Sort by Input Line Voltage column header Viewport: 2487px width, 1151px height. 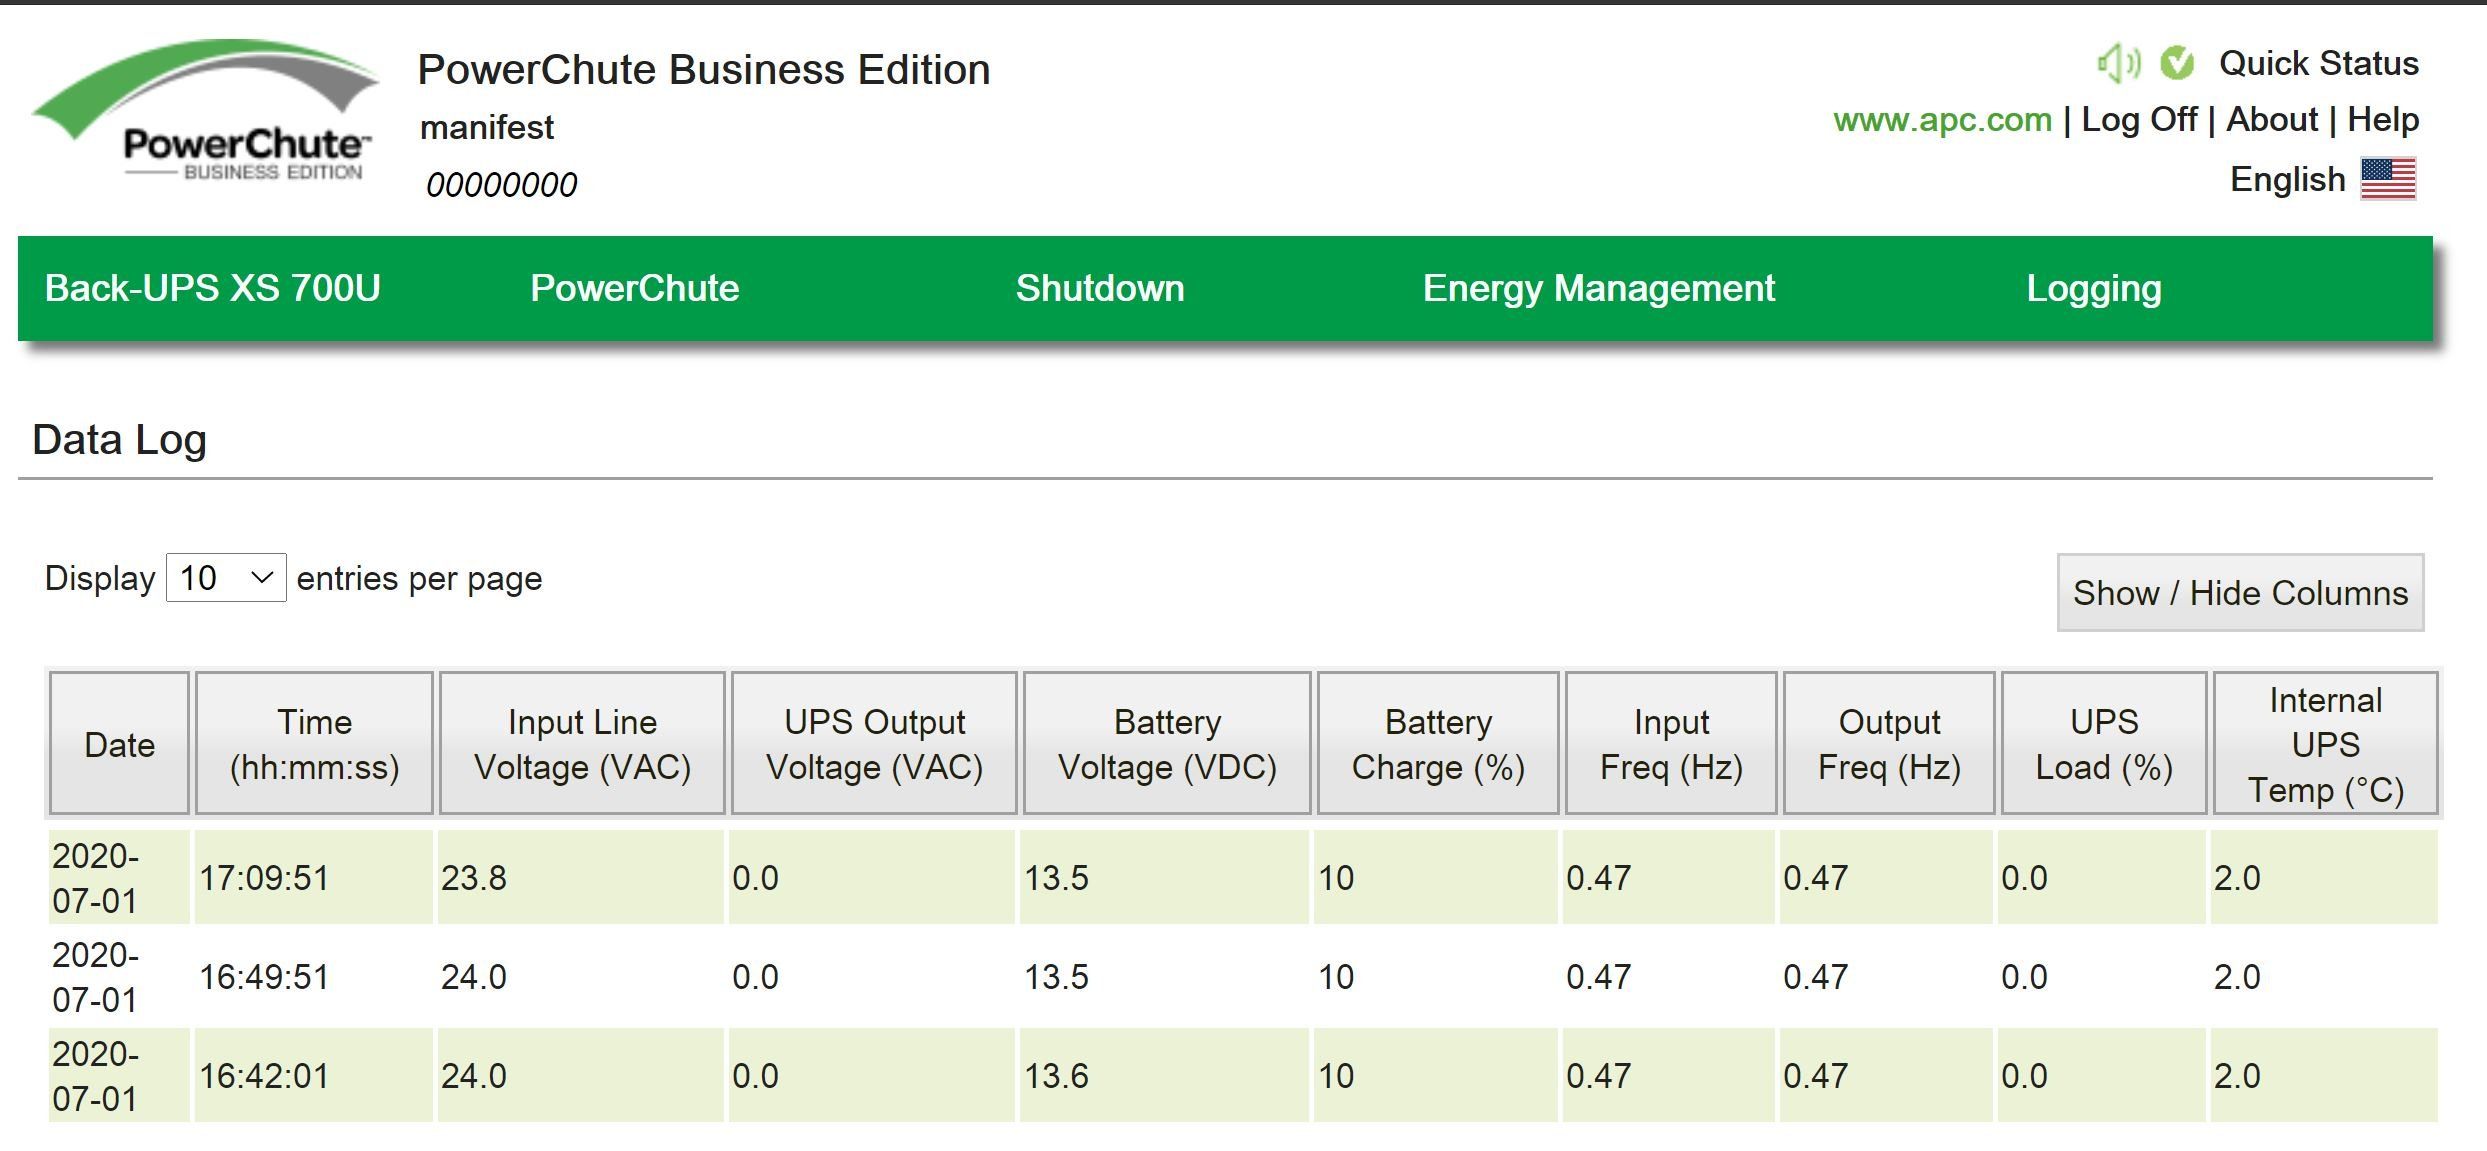582,744
